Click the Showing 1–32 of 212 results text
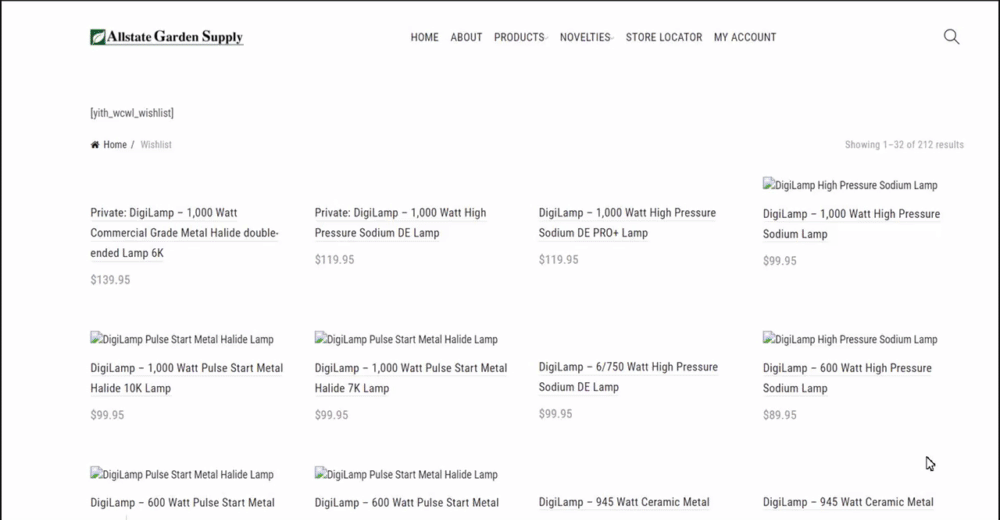 point(904,145)
